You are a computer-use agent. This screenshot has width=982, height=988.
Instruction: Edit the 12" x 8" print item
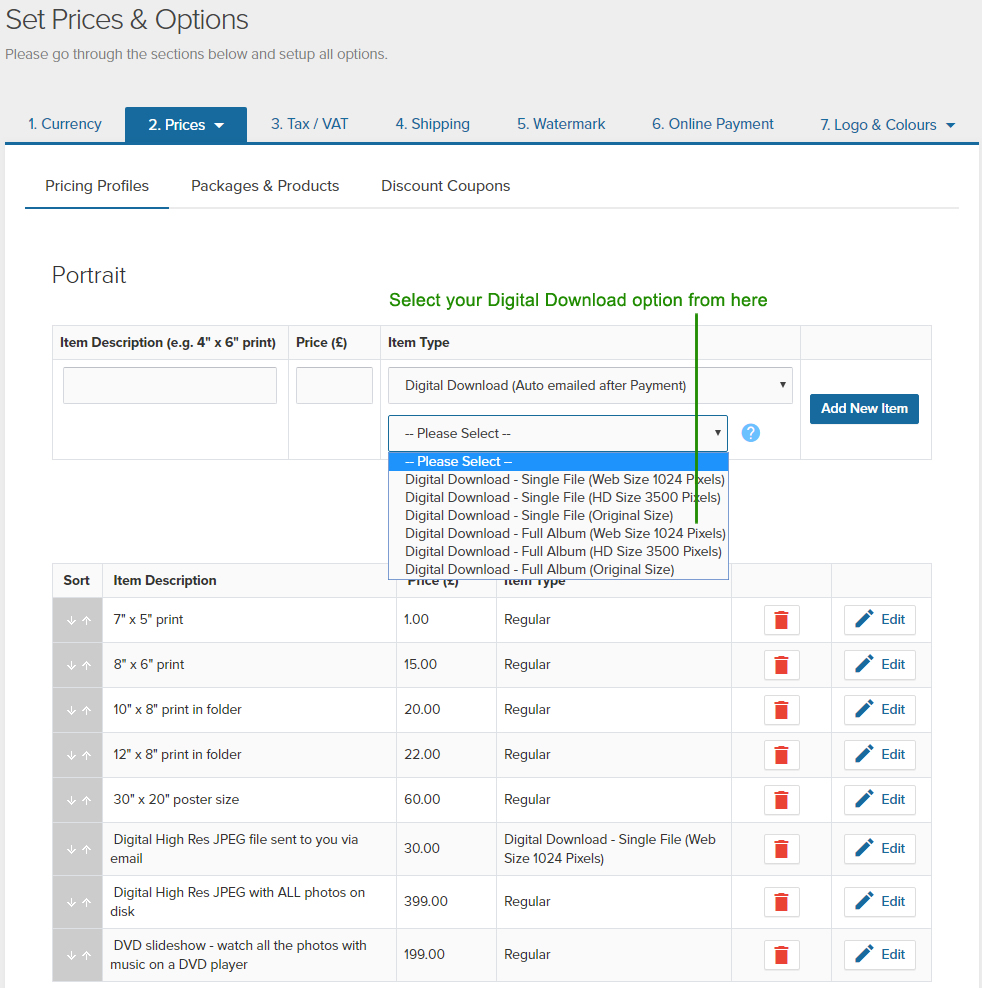coord(880,755)
